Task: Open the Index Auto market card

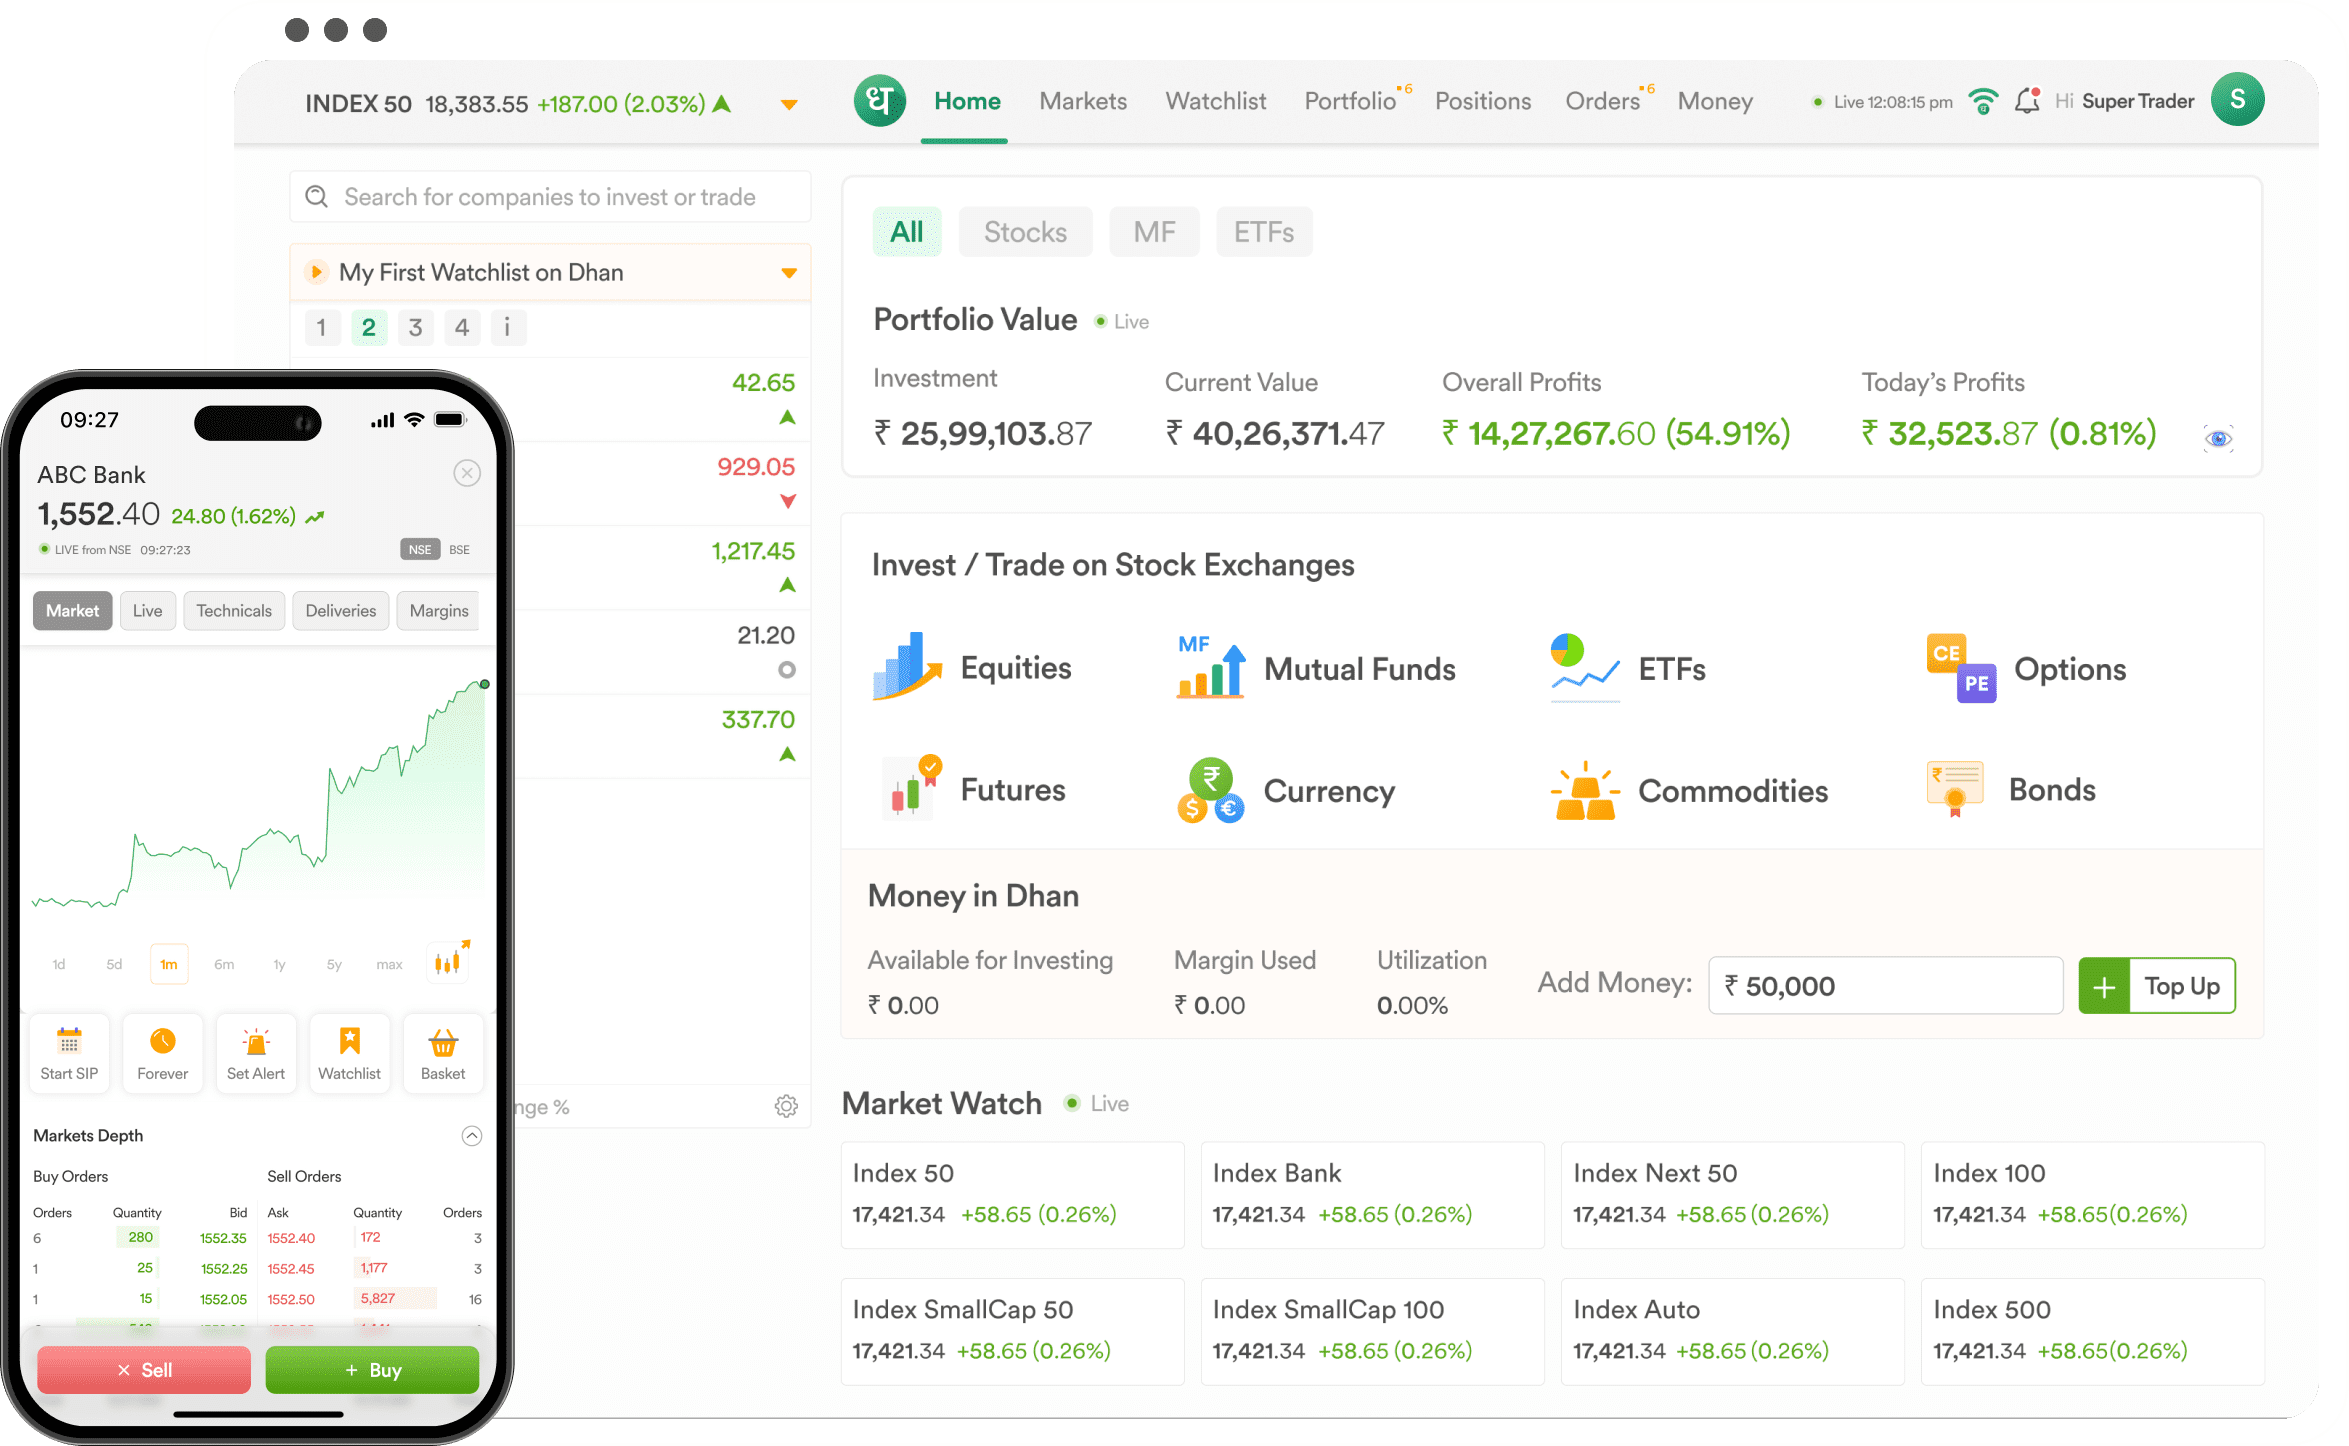Action: (1732, 1331)
